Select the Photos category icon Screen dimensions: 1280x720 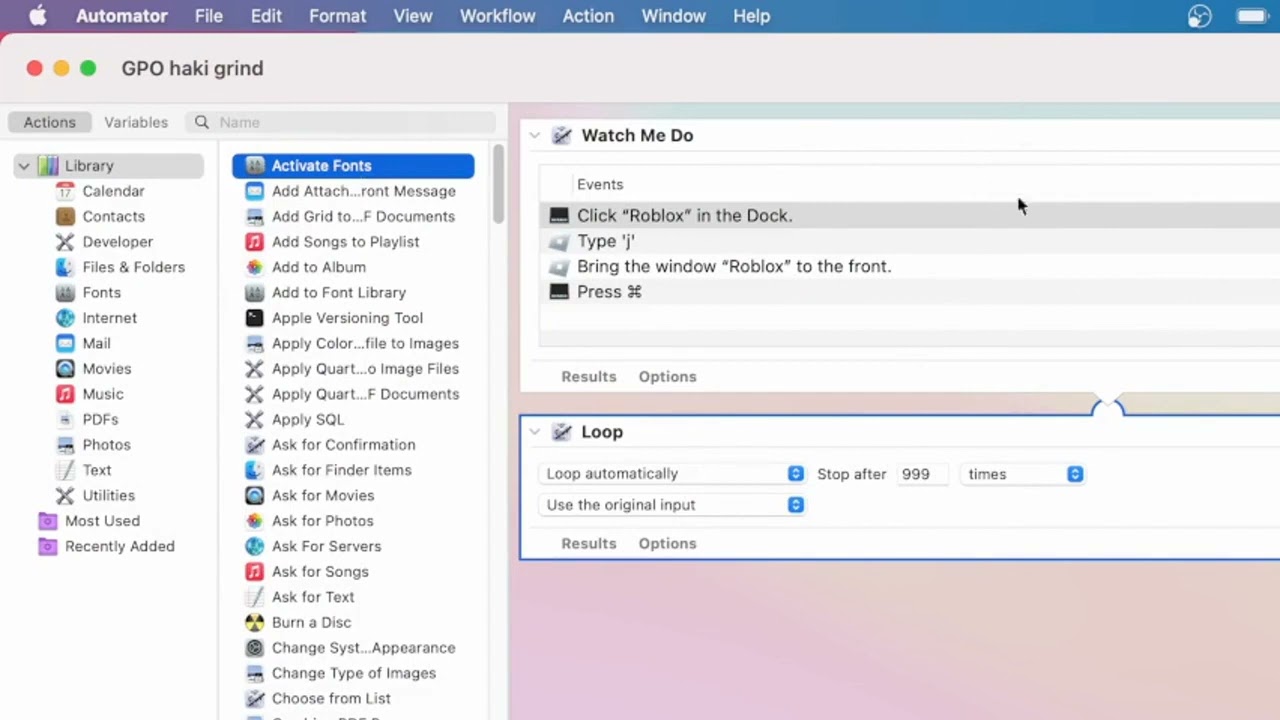65,445
